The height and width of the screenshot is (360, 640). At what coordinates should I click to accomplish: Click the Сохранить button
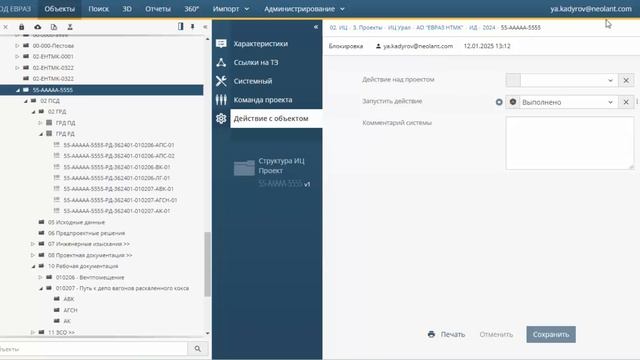point(551,334)
